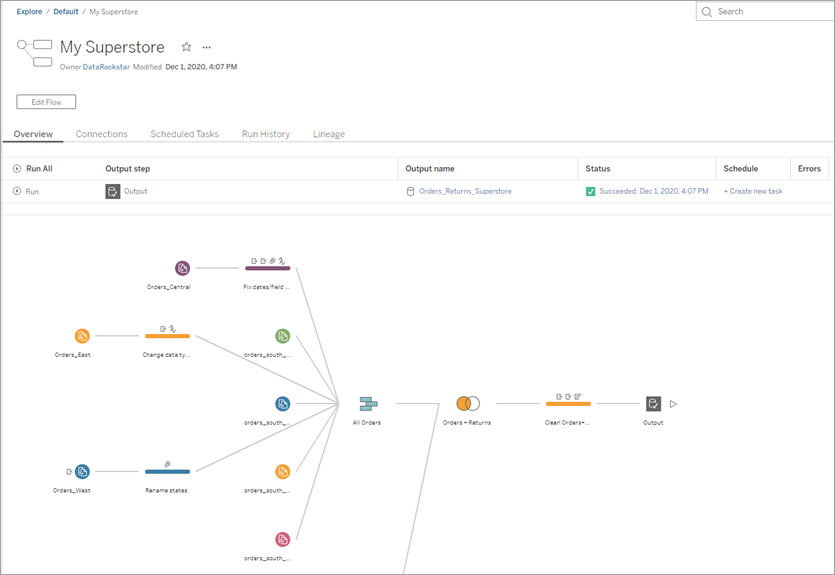This screenshot has height=575, width=835.
Task: Click the Create new task link
Action: click(x=753, y=191)
